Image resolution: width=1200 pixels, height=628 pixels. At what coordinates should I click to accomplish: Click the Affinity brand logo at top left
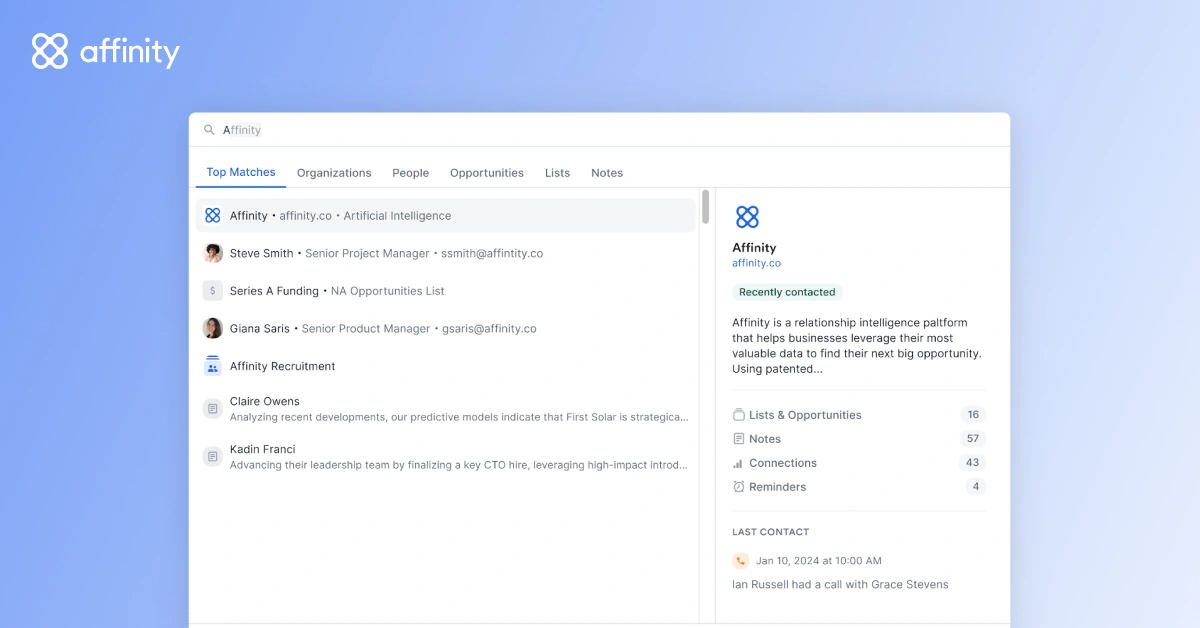click(105, 51)
